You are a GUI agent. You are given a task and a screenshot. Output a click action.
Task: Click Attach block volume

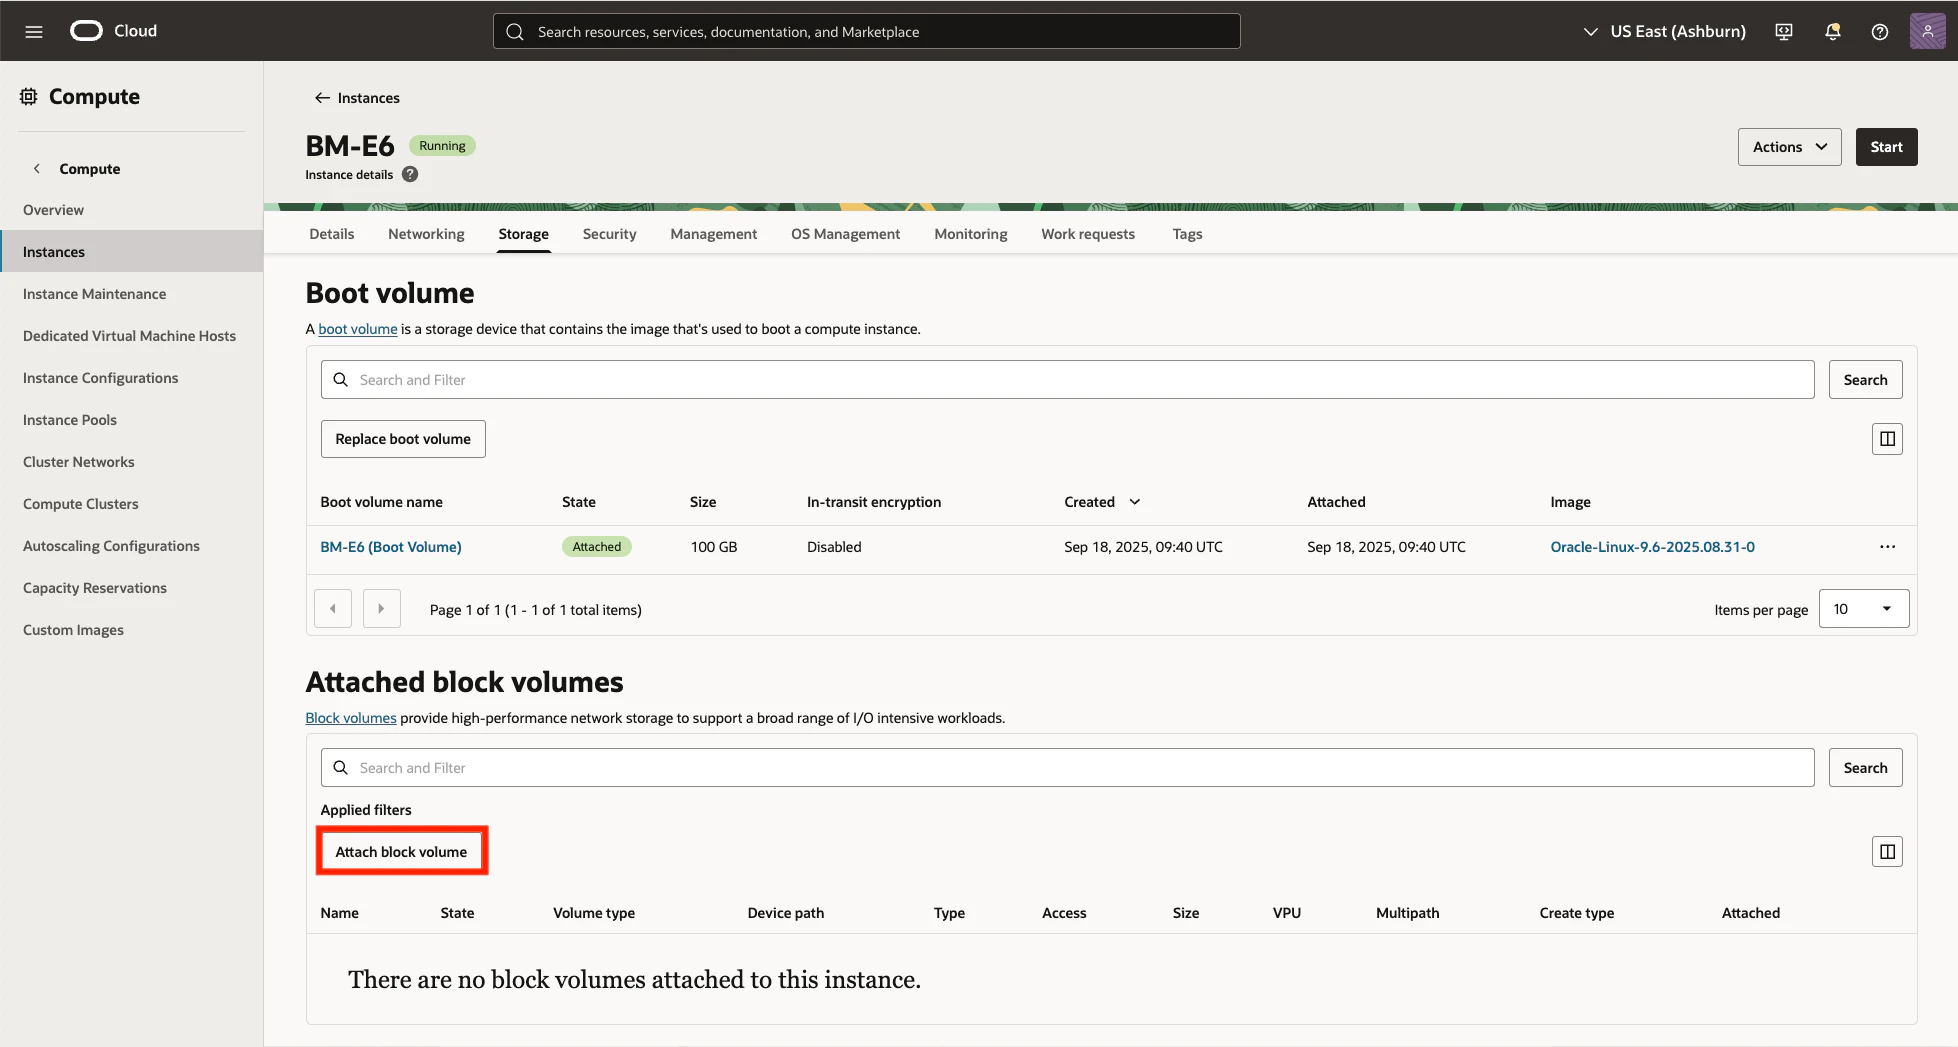click(x=401, y=852)
